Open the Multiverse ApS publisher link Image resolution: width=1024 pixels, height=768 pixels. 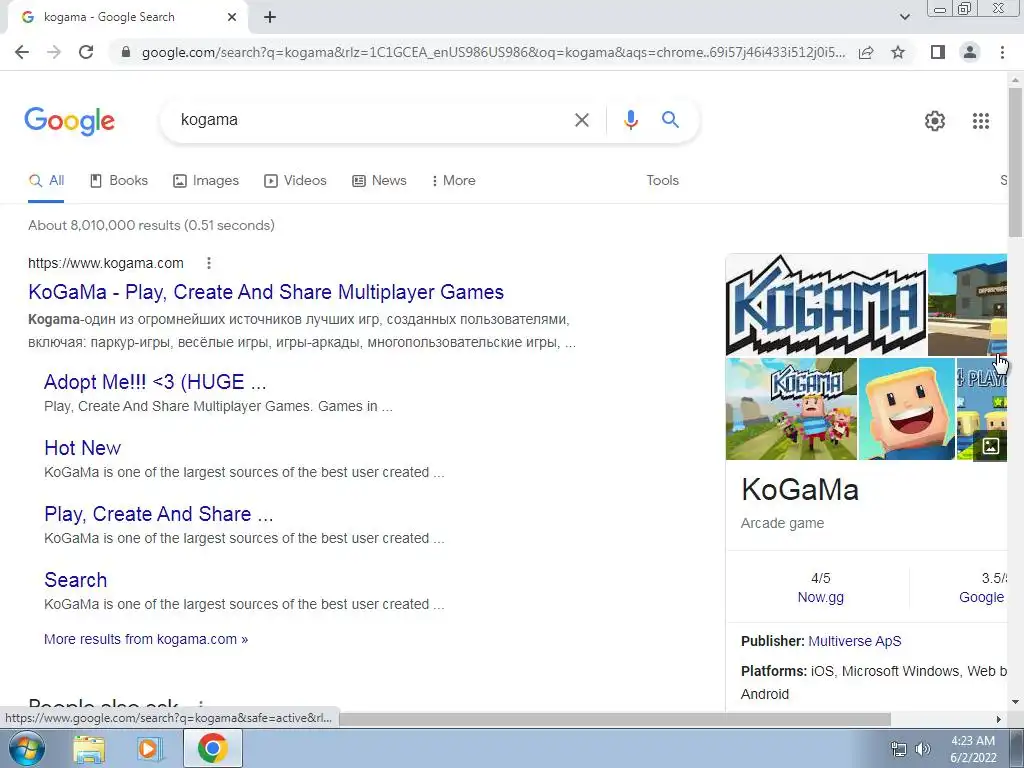point(854,641)
